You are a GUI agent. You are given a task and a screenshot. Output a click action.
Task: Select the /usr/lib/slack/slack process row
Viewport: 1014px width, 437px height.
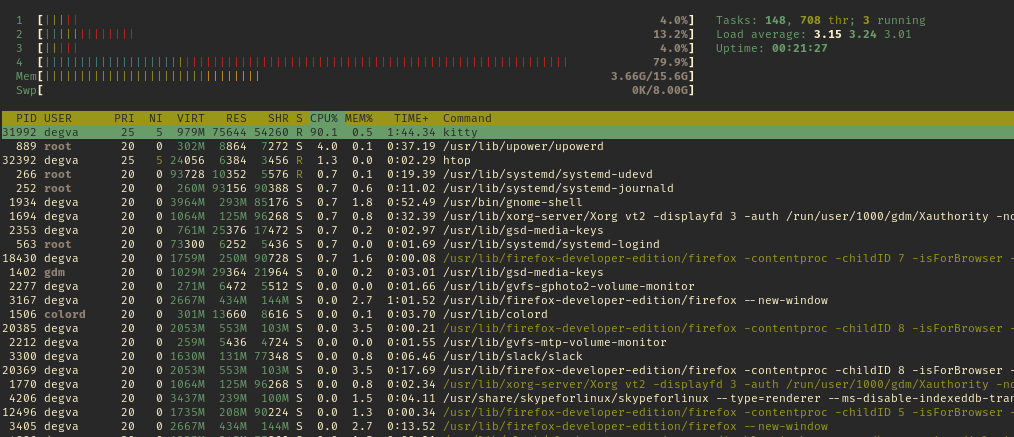(507, 356)
